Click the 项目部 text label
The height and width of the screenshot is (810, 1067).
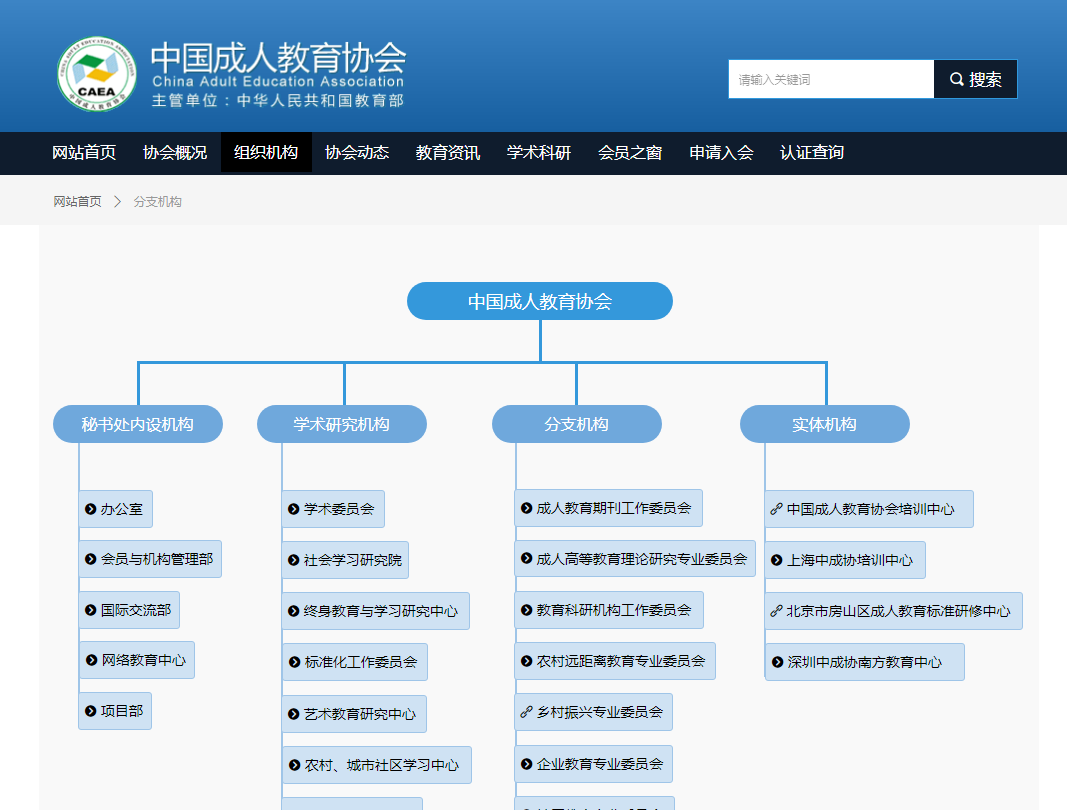point(122,711)
